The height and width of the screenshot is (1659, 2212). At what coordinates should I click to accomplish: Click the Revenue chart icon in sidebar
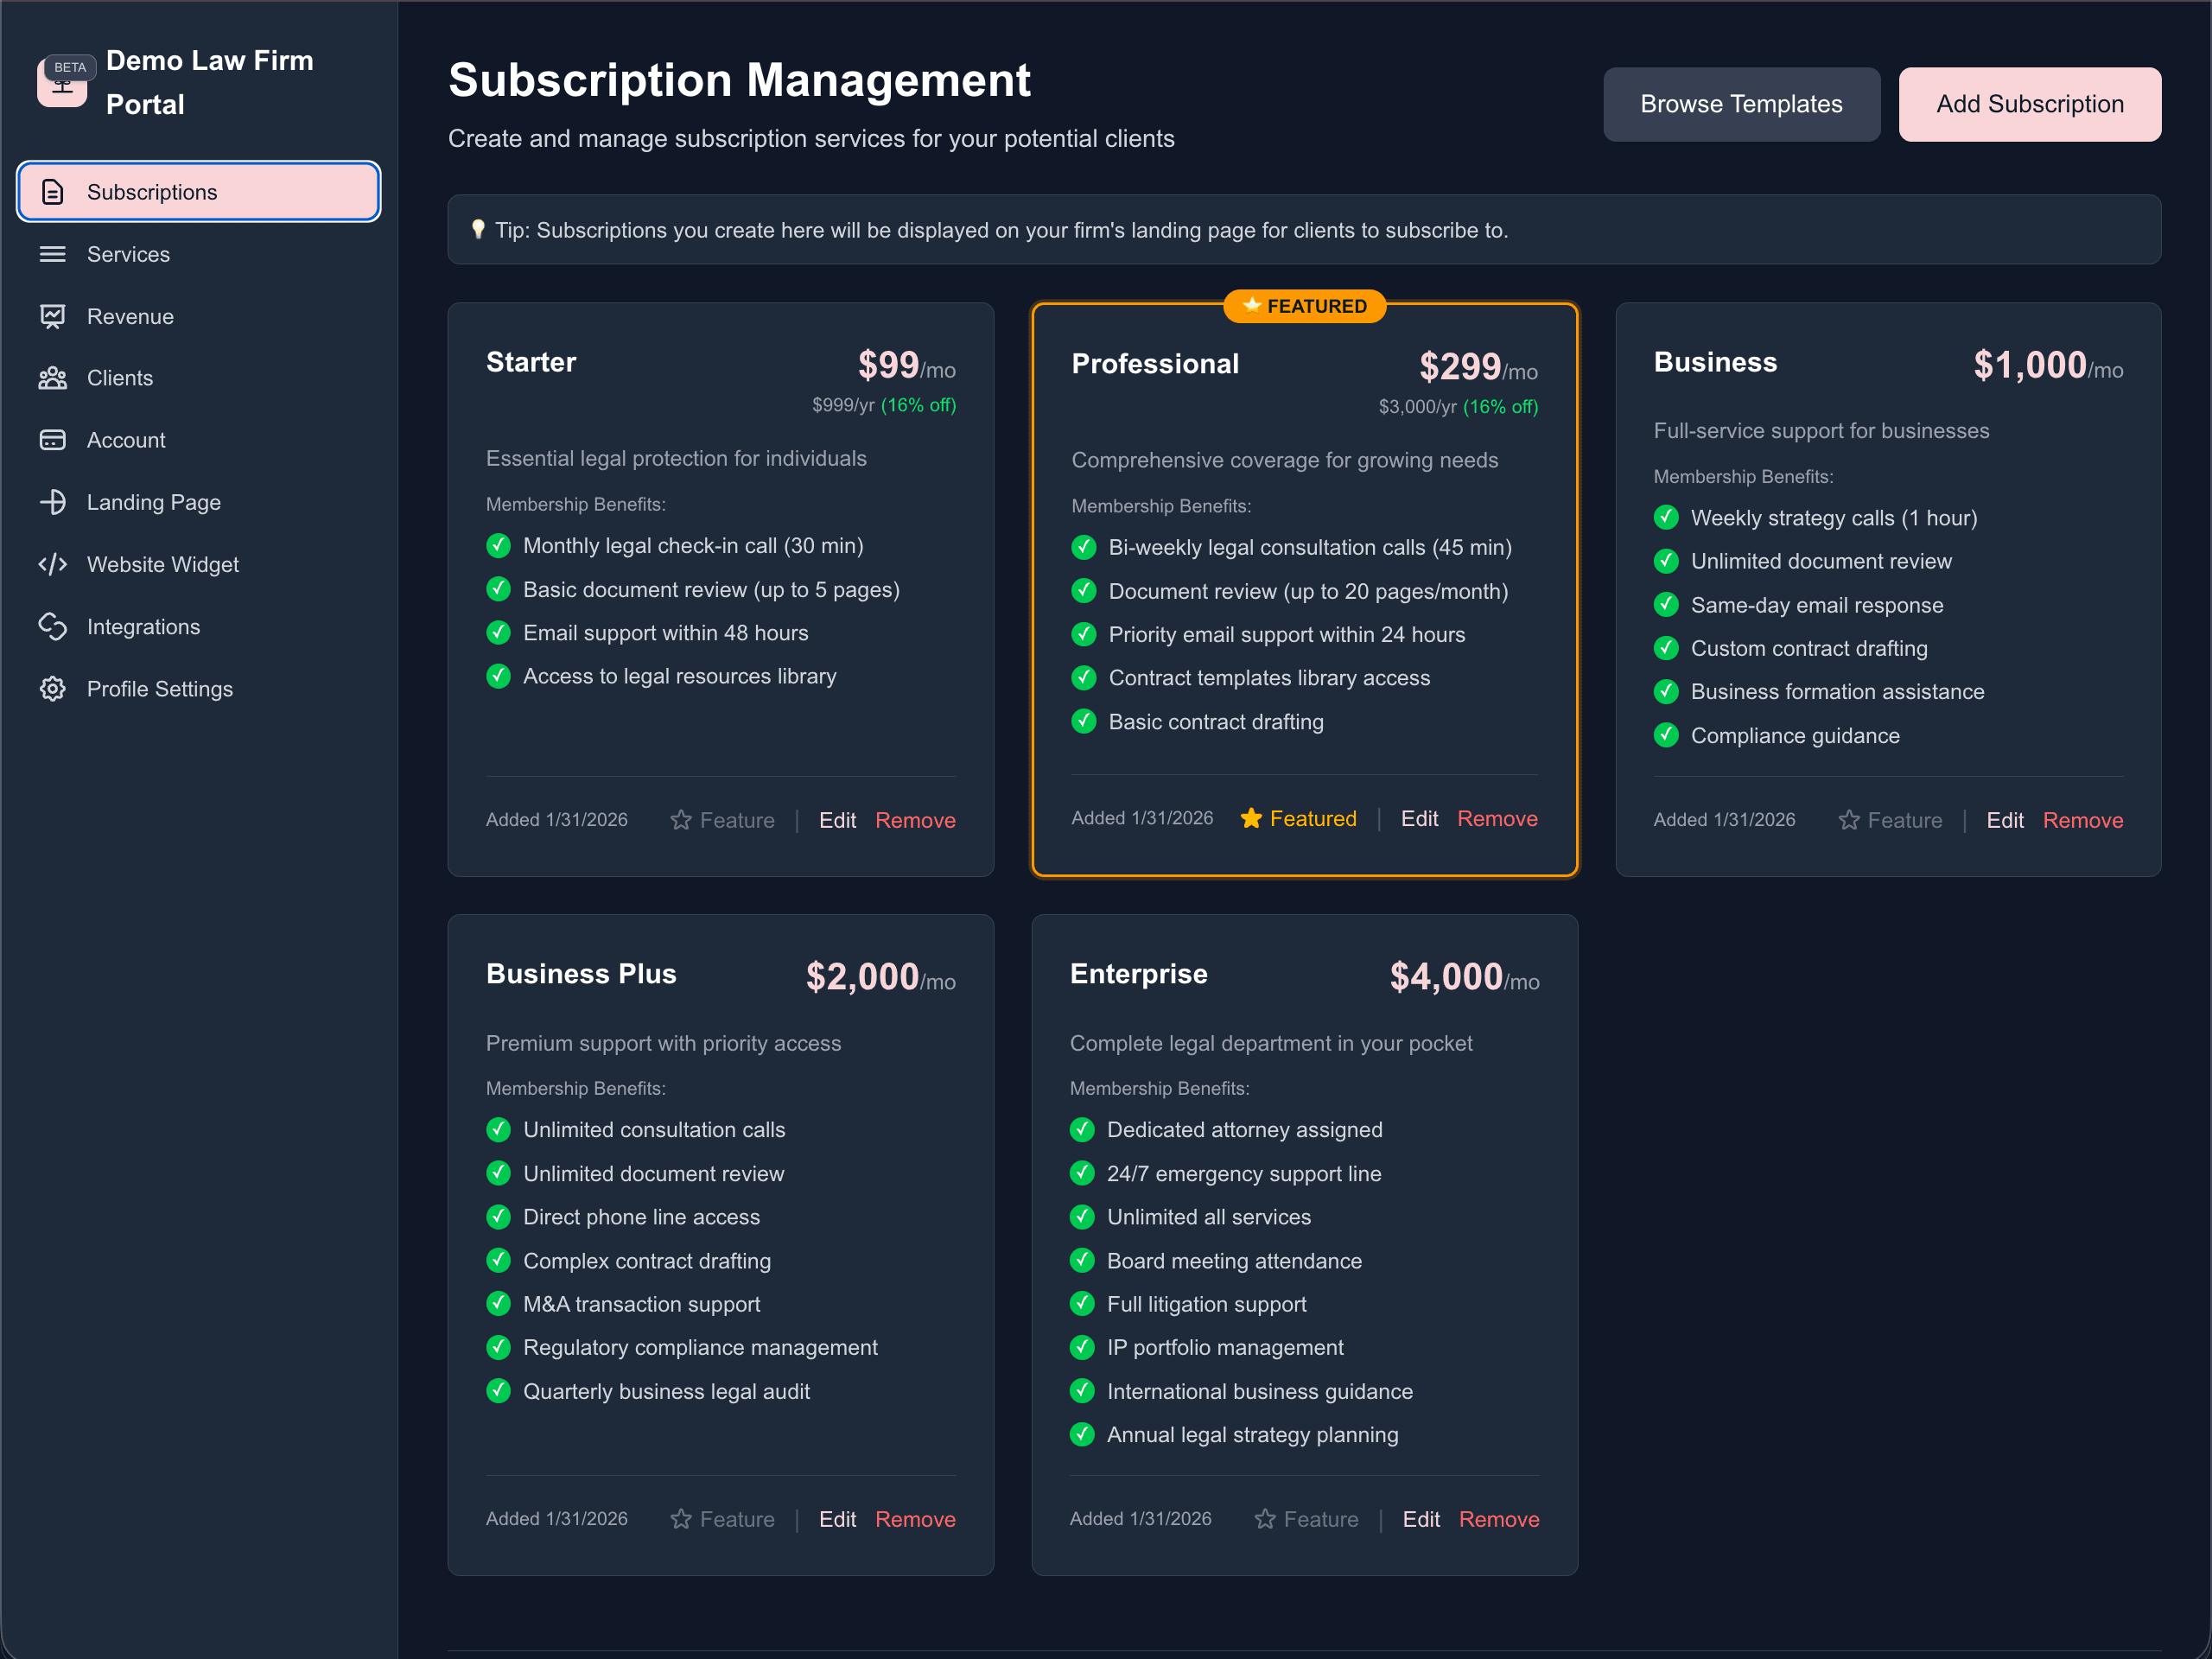[53, 316]
